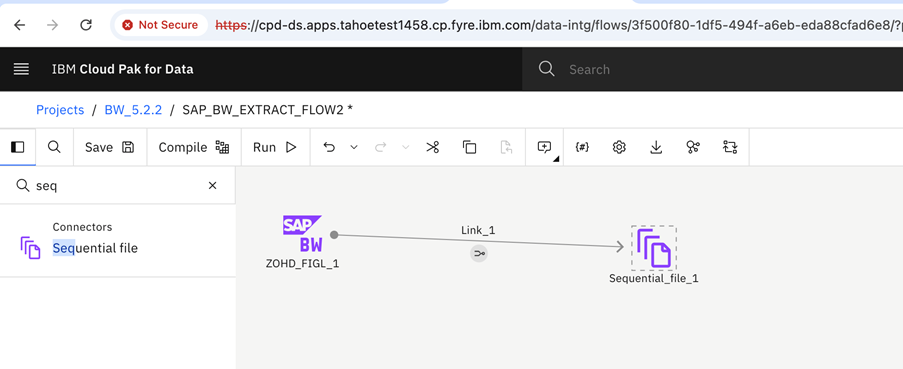Screen dimensions: 903x369
Task: Run the flow
Action: point(275,147)
